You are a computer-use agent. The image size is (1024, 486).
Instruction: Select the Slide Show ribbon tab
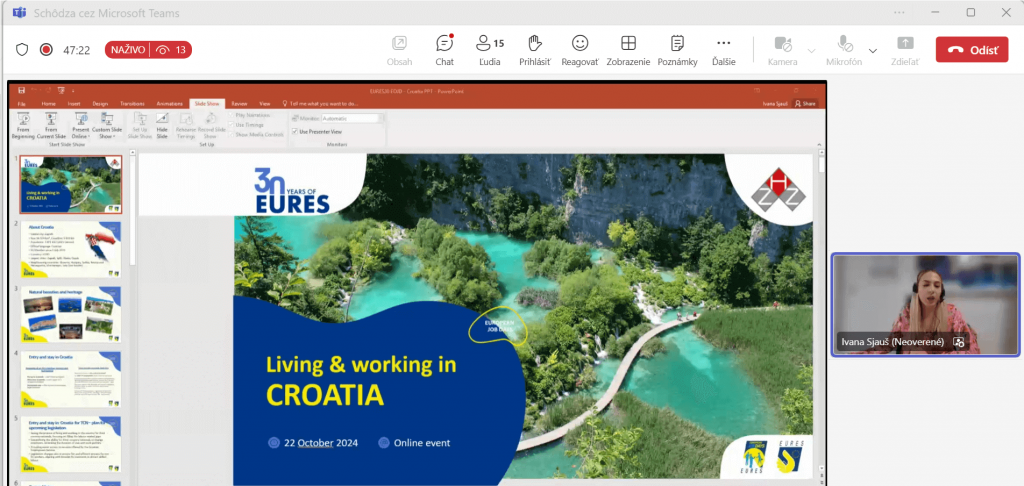(x=207, y=103)
